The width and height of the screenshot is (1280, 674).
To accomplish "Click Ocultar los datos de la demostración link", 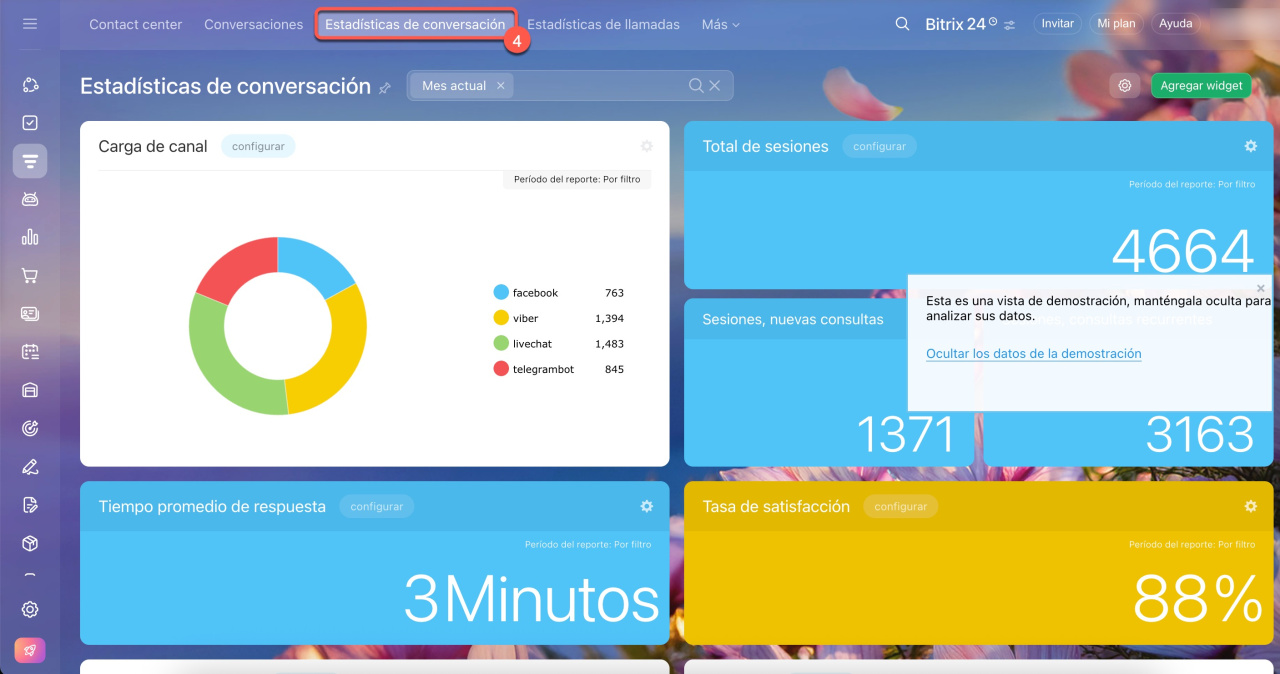I will tap(1033, 353).
